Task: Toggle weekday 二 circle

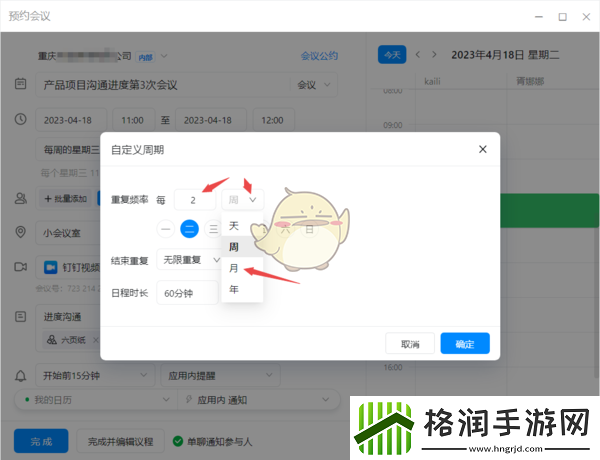Action: click(189, 229)
